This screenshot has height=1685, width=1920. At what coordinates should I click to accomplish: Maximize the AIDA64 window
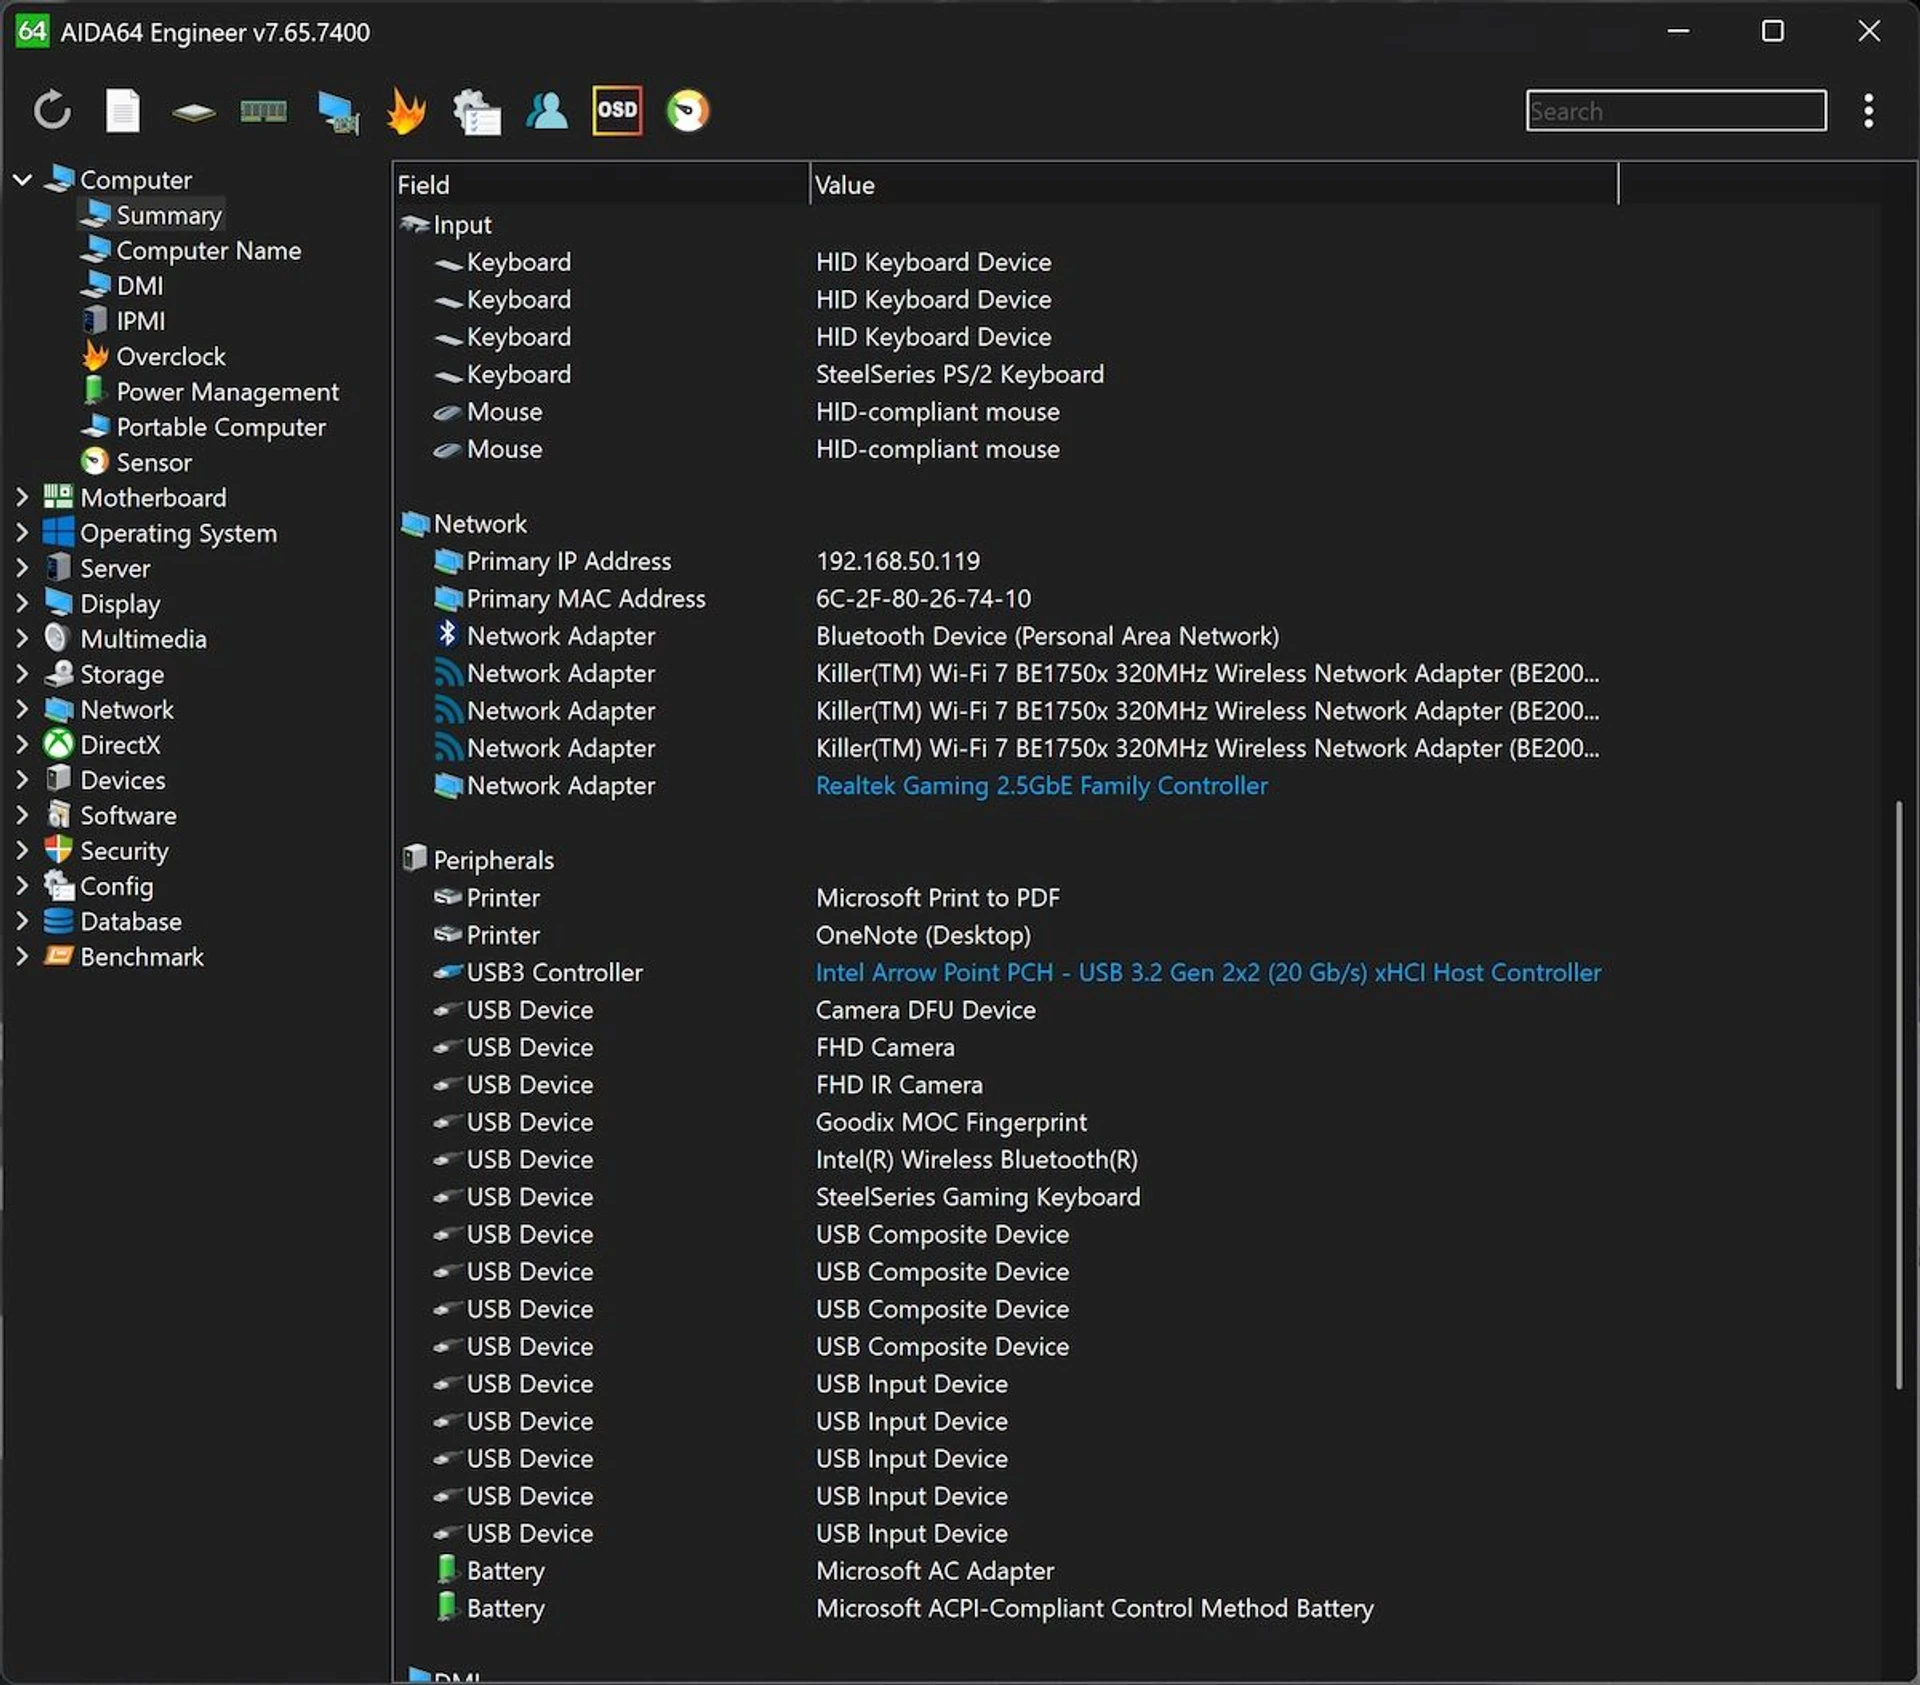[x=1772, y=31]
